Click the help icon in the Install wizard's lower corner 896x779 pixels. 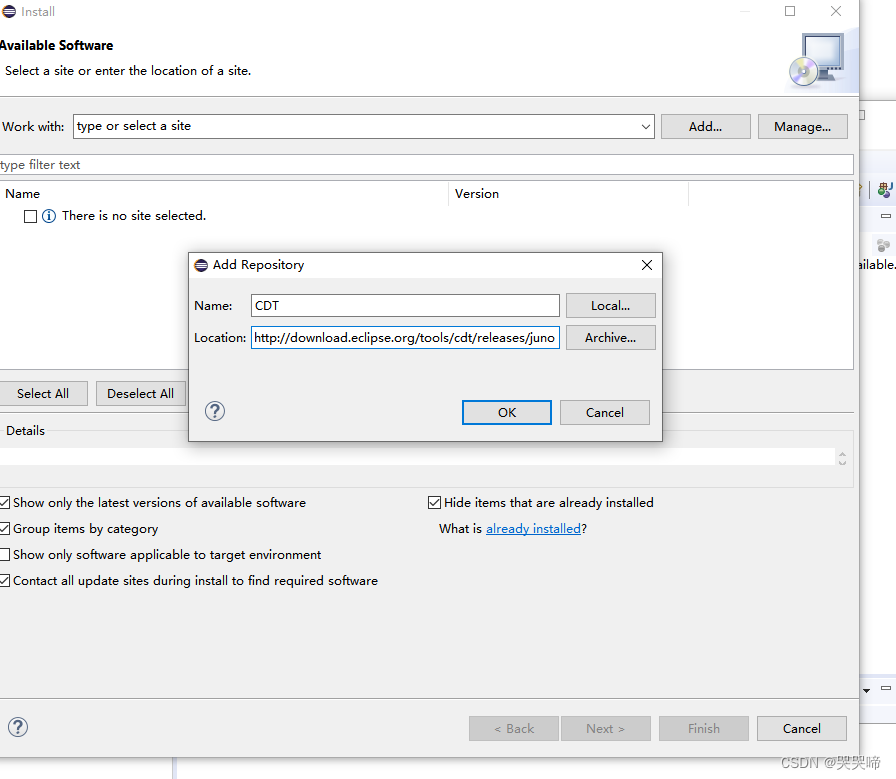tap(18, 727)
